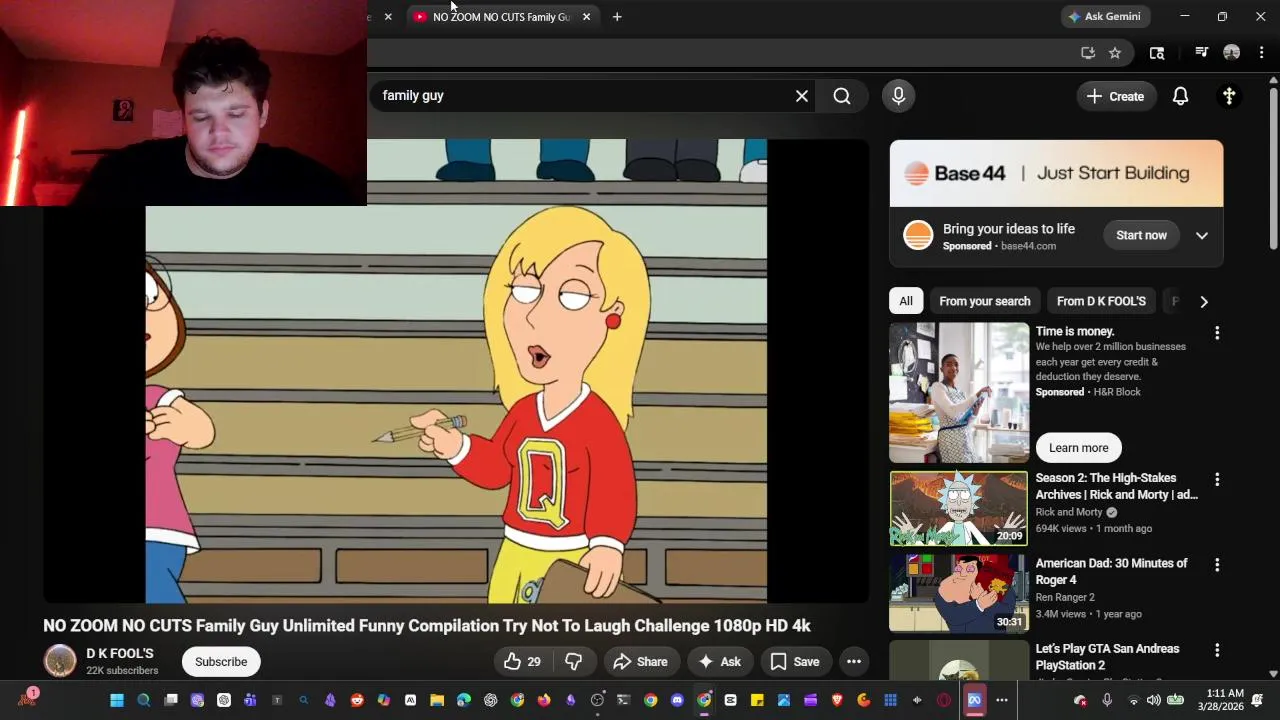
Task: Click the Share button
Action: [x=640, y=662]
